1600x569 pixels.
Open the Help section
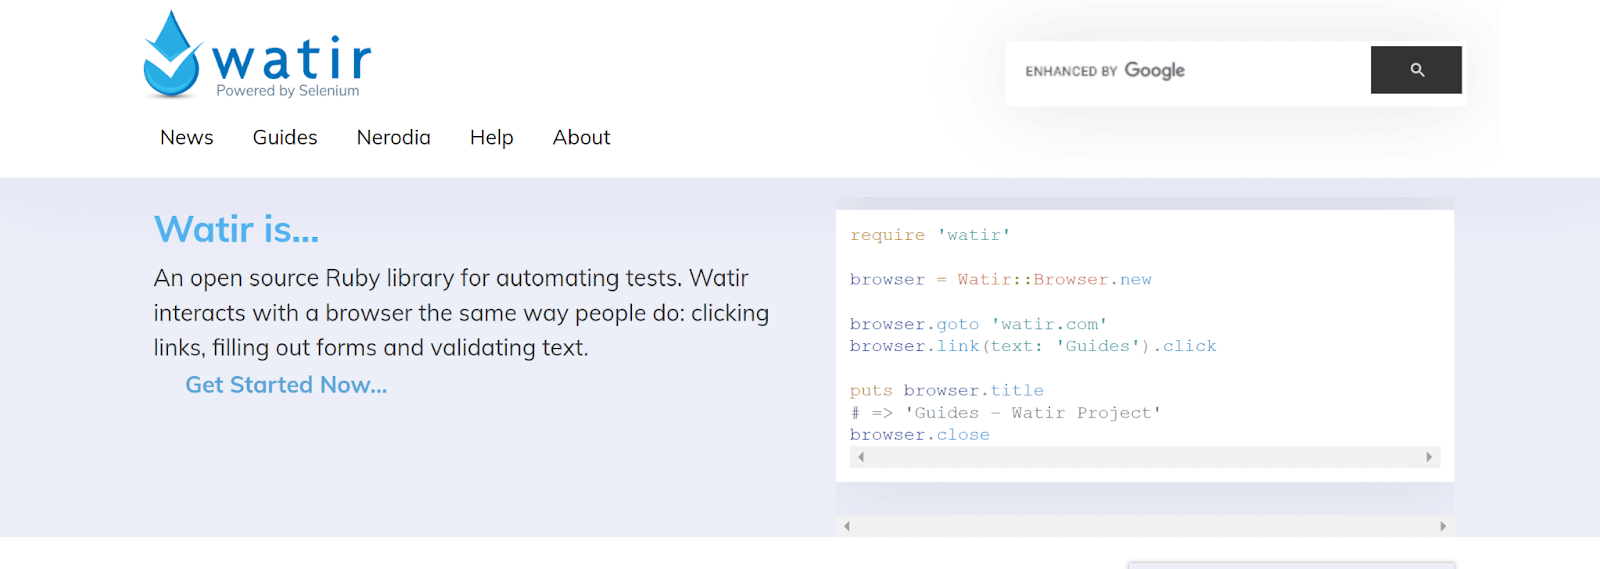(491, 138)
